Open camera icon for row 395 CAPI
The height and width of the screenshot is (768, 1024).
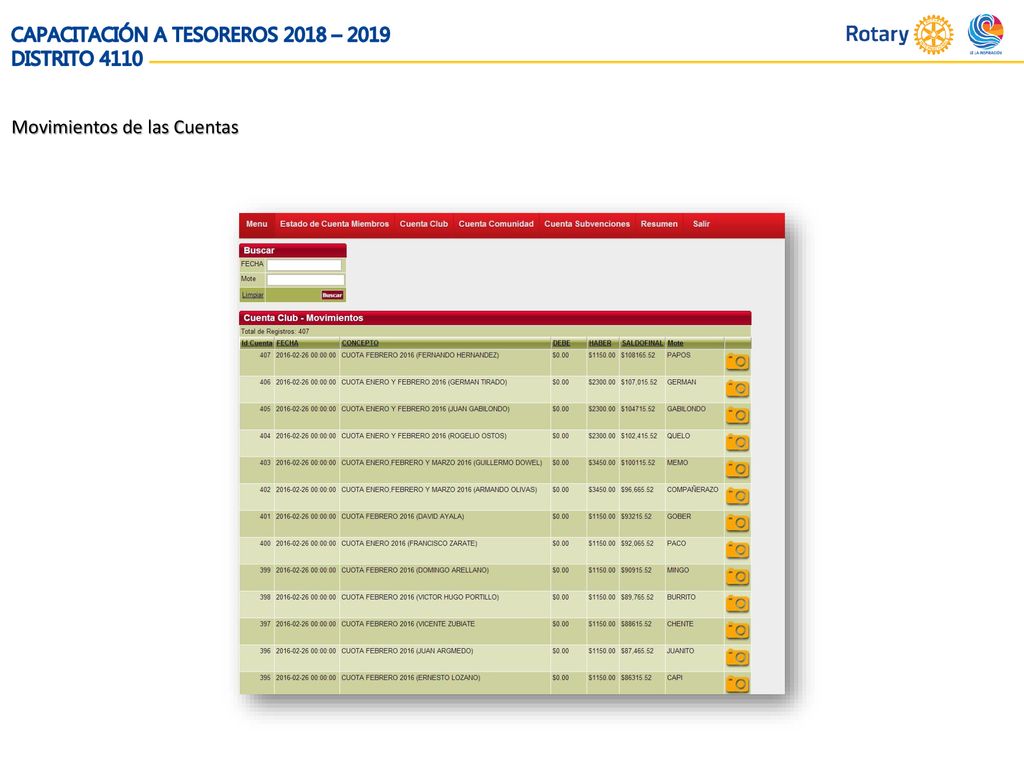point(737,684)
